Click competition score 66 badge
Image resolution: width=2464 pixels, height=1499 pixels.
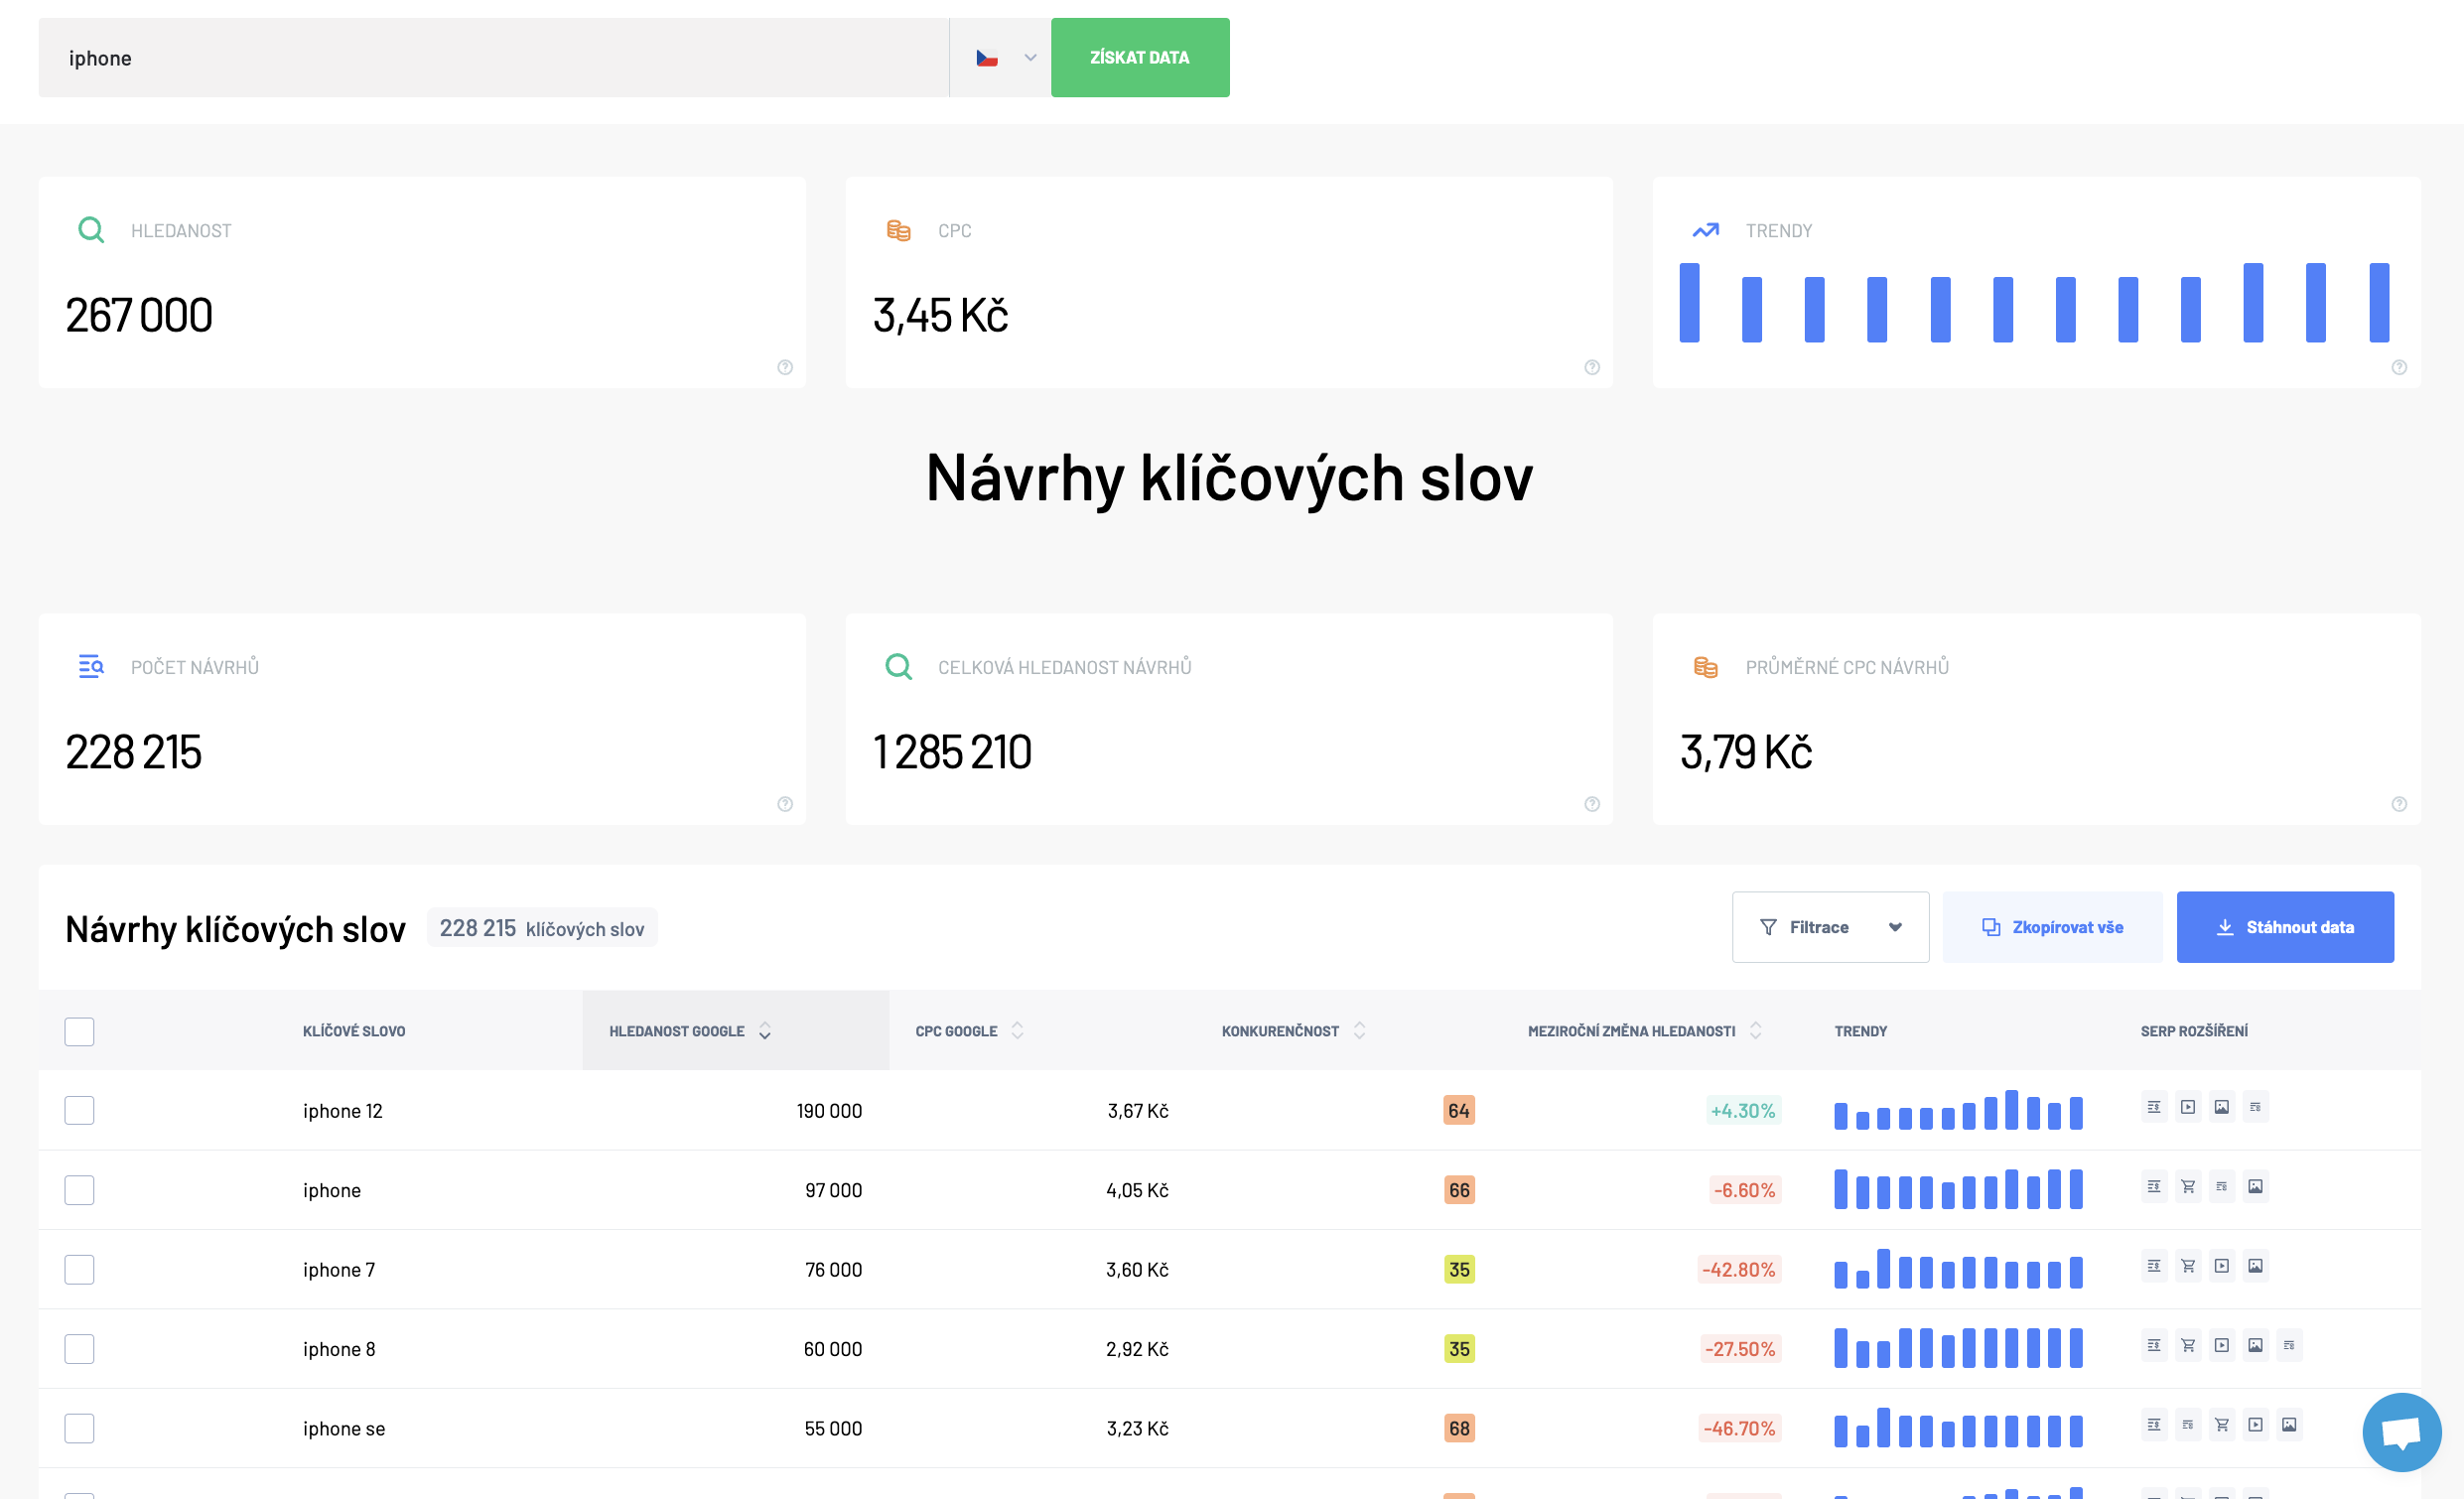click(1459, 1190)
